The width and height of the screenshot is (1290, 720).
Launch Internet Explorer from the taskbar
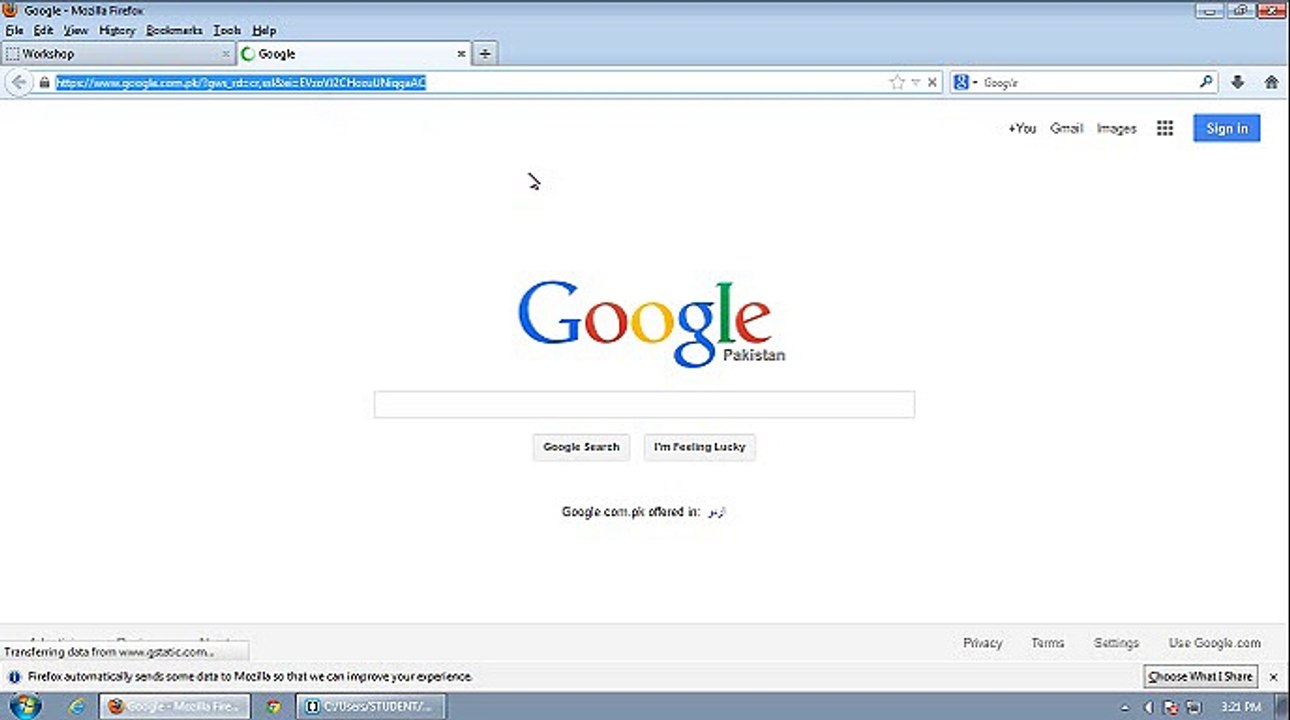pyautogui.click(x=77, y=706)
